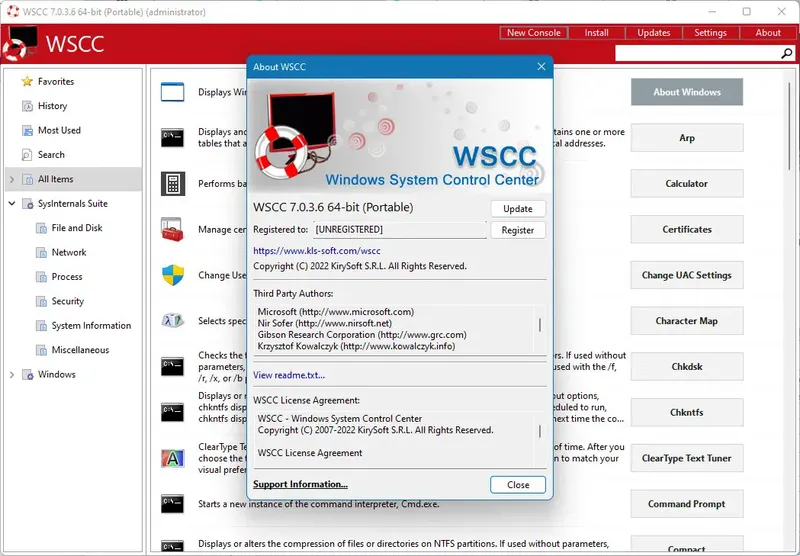Open the Install menu item
The width and height of the screenshot is (800, 556).
coord(596,33)
